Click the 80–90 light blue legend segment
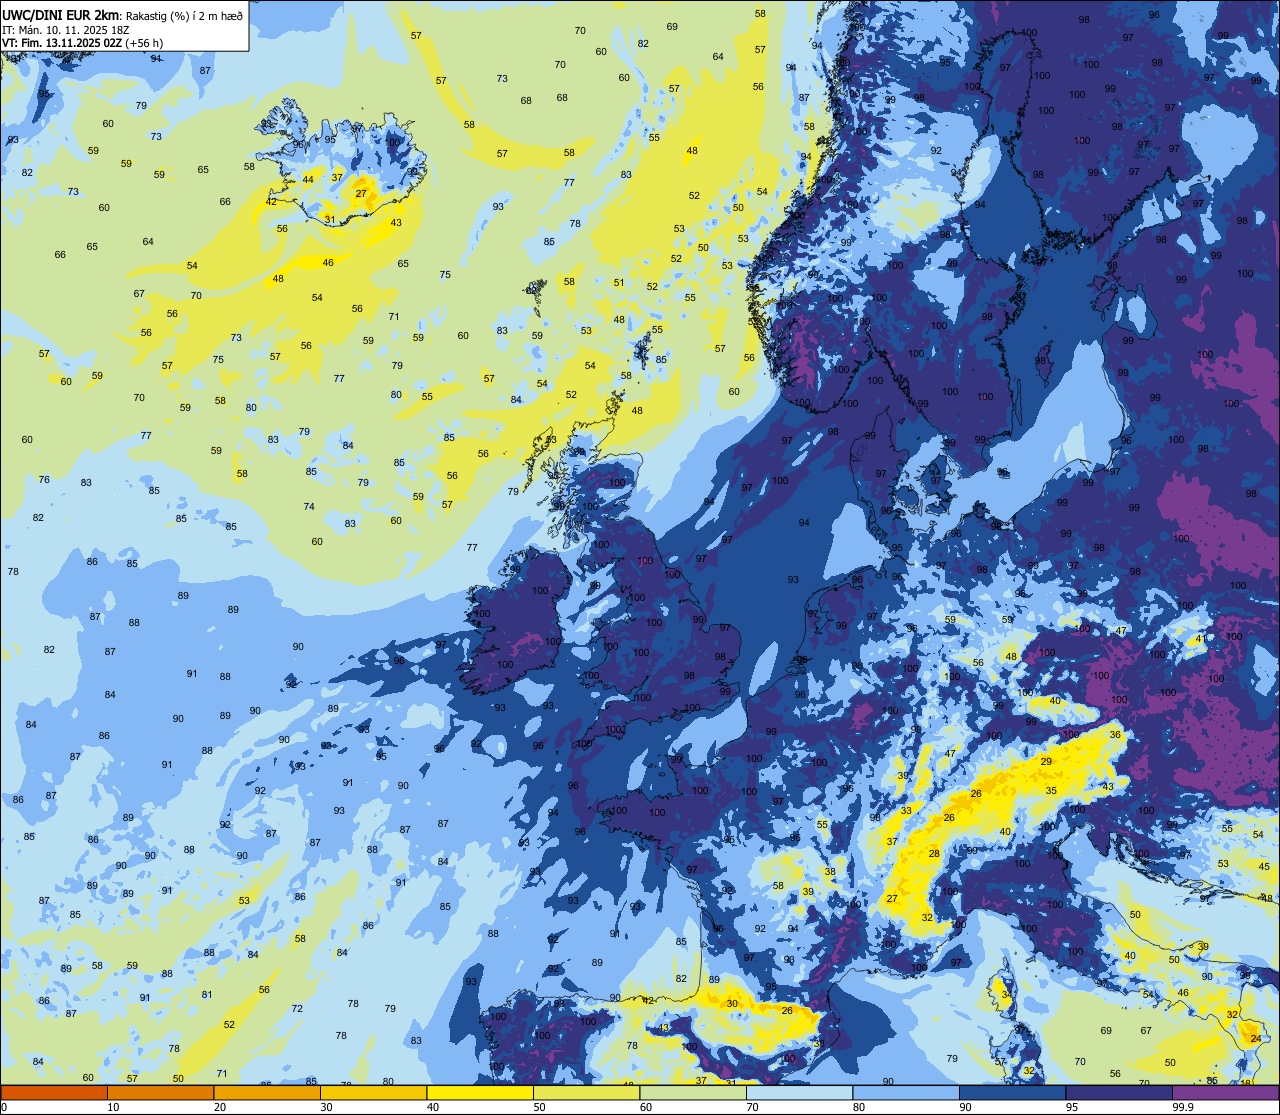This screenshot has height=1115, width=1280. [x=906, y=1092]
